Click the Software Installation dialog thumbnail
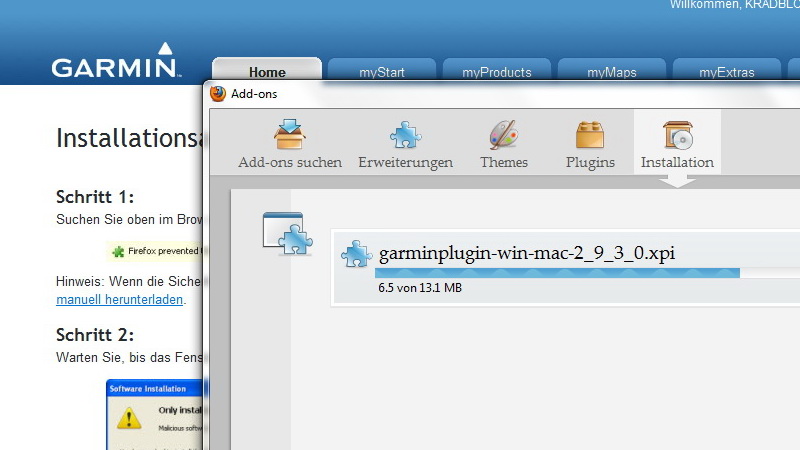This screenshot has width=800, height=450. (154, 414)
